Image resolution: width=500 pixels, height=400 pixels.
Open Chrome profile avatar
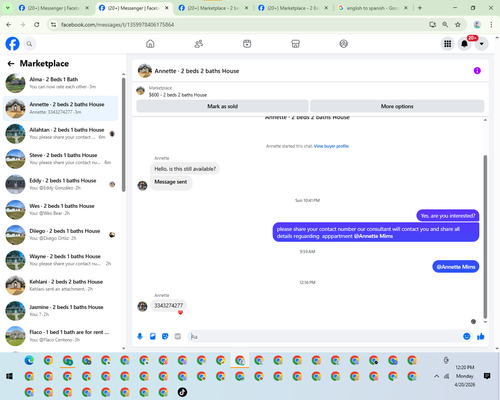[477, 24]
